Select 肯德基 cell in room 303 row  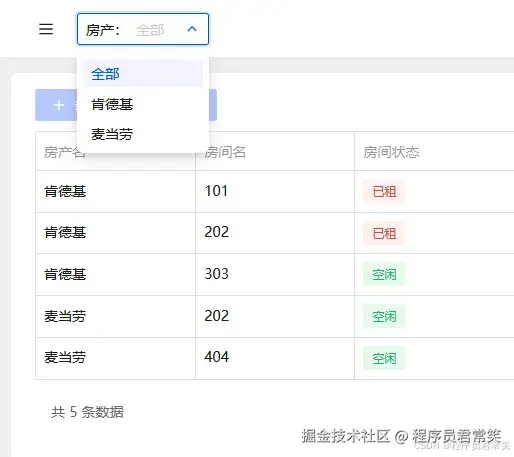pos(115,274)
